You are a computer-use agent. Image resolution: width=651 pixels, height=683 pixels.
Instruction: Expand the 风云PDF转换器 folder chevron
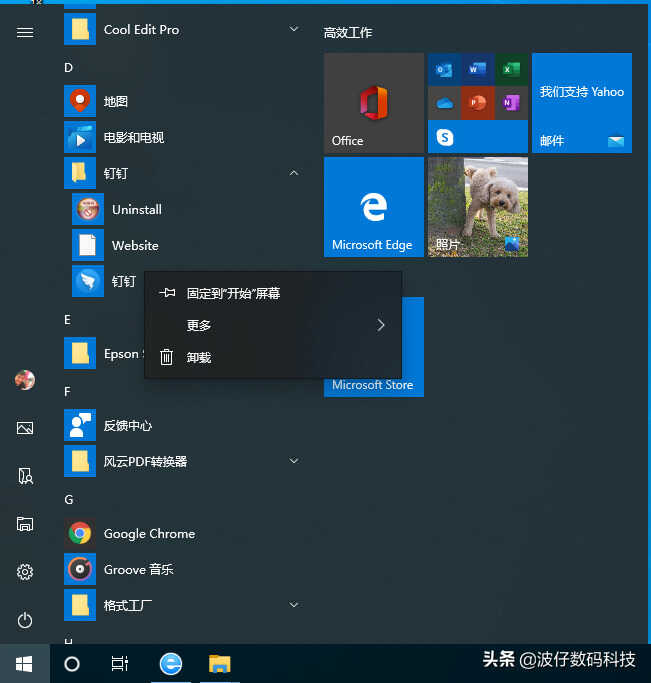click(x=294, y=460)
